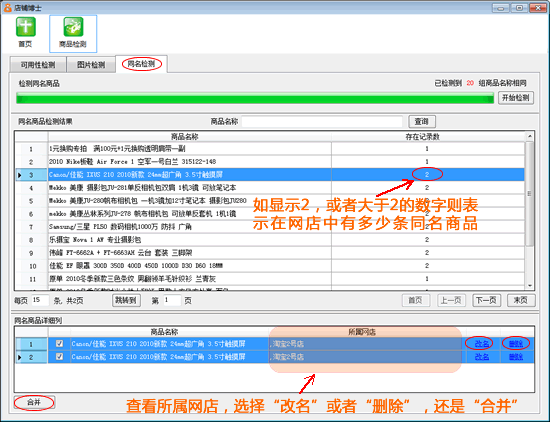Image resolution: width=550 pixels, height=422 pixels.
Task: Switch to the 图片检测 tab
Action: click(91, 65)
